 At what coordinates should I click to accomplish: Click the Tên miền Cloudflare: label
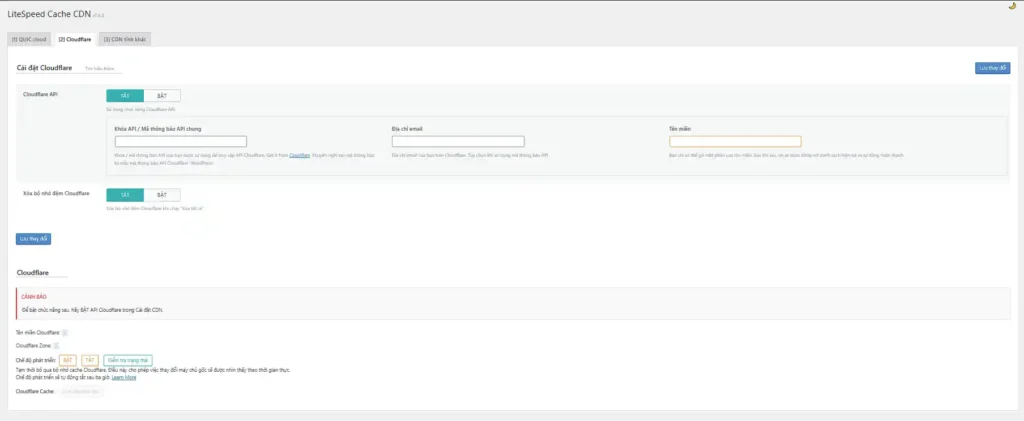[38, 333]
